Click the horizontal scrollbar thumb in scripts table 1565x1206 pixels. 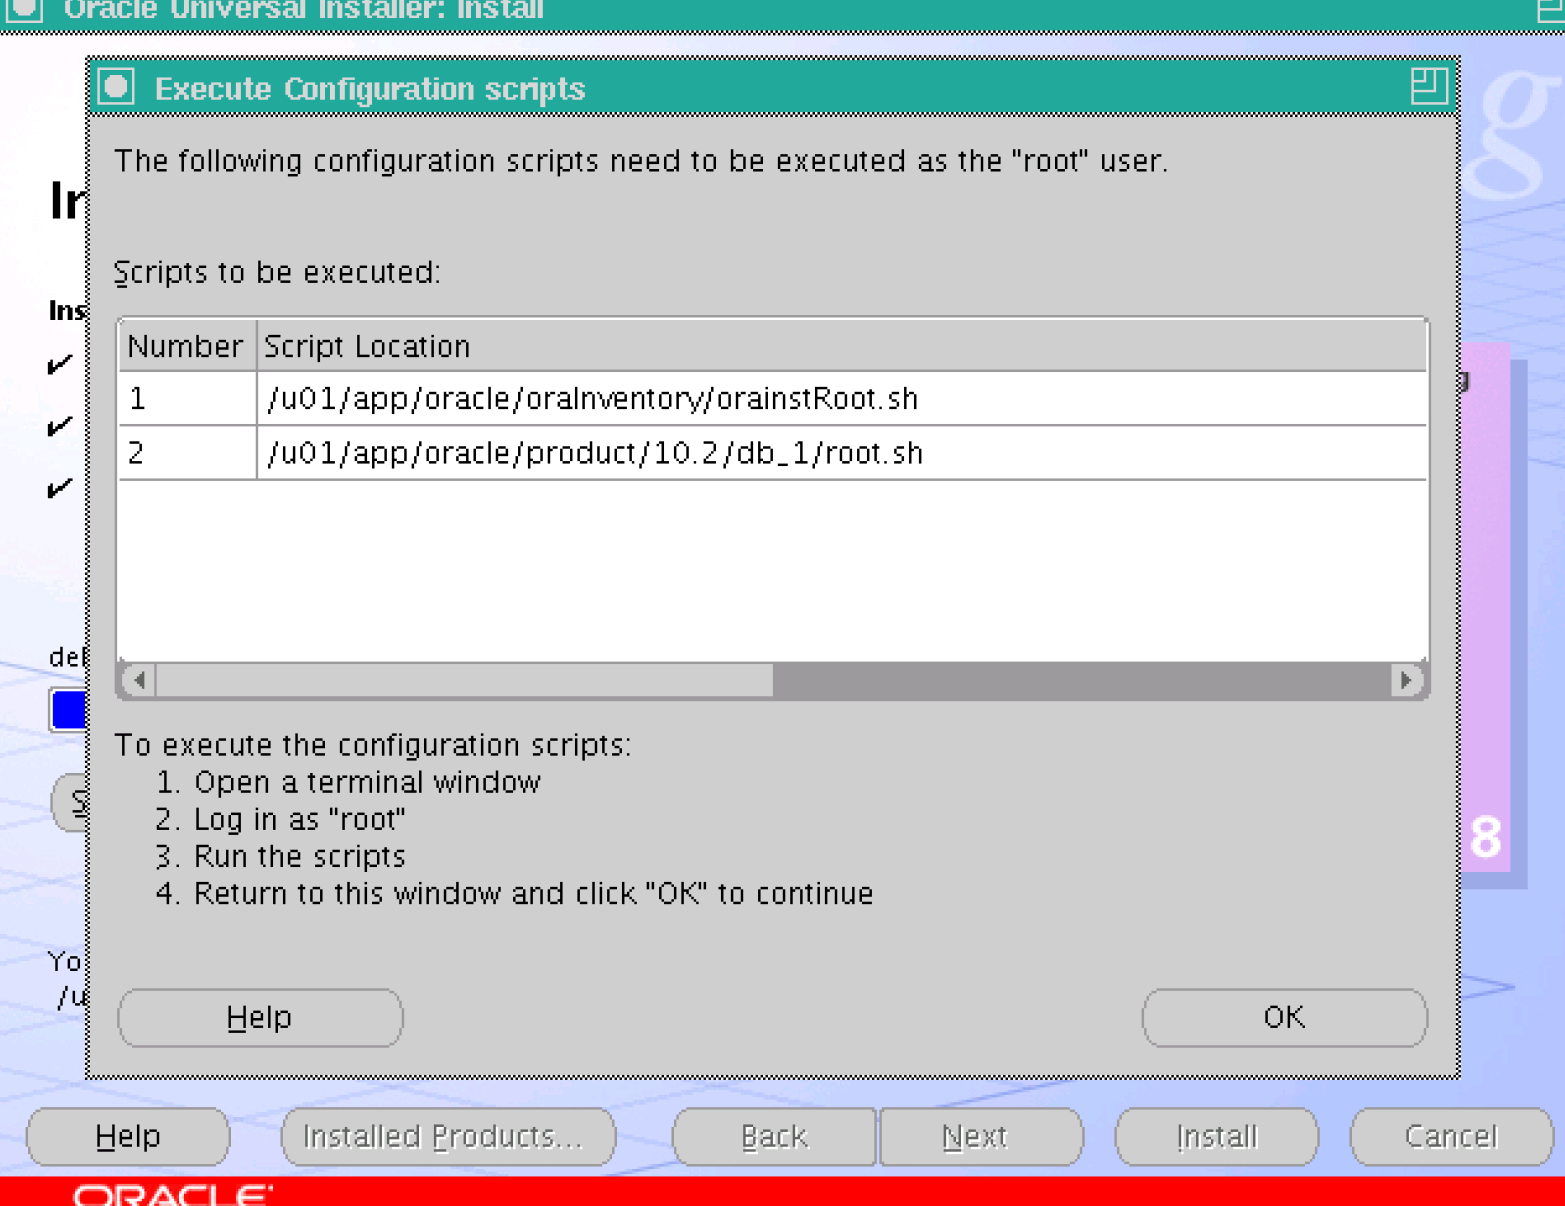point(464,680)
